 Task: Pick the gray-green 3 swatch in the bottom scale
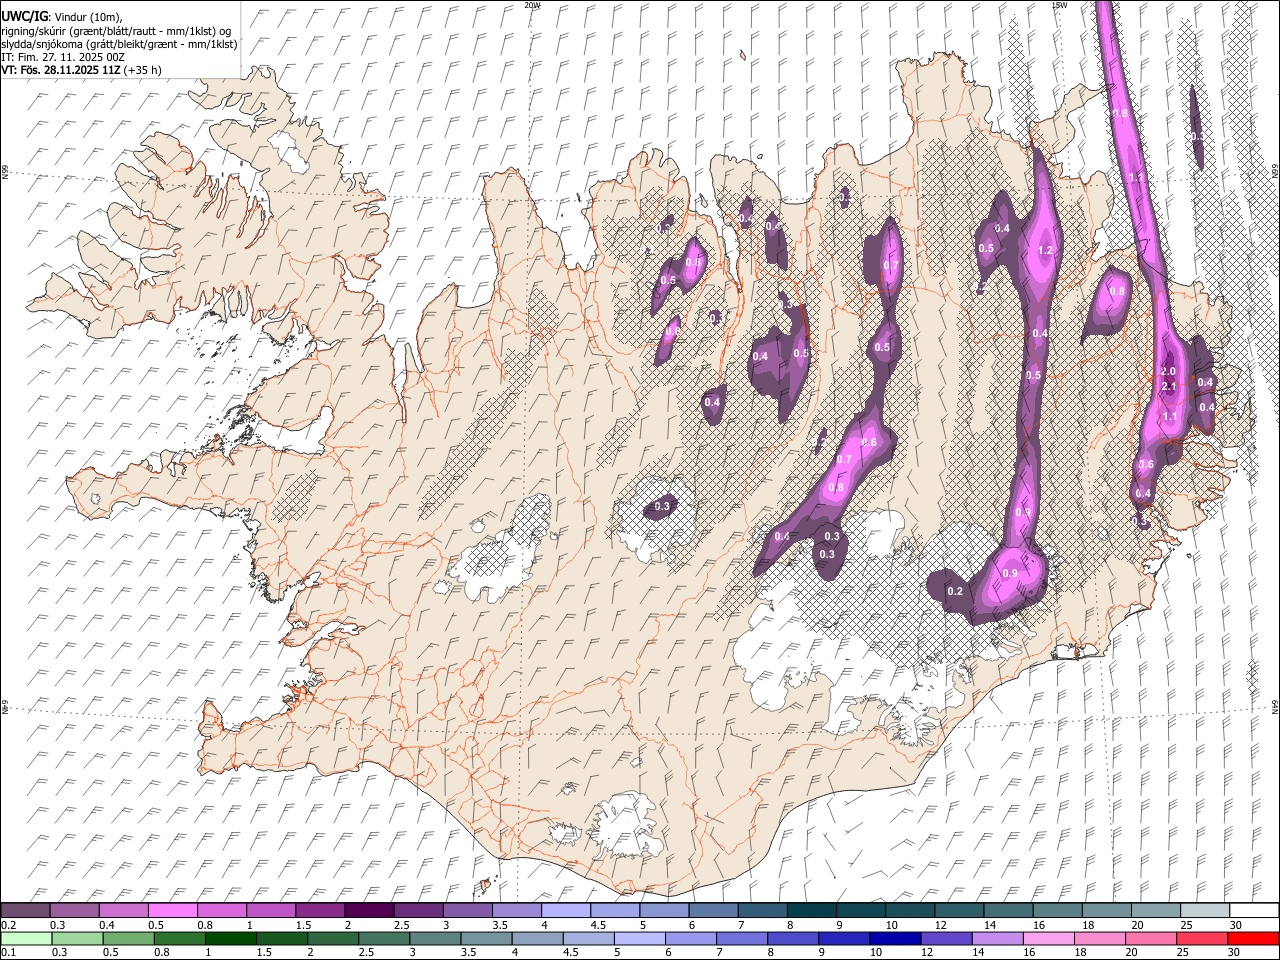(435, 939)
